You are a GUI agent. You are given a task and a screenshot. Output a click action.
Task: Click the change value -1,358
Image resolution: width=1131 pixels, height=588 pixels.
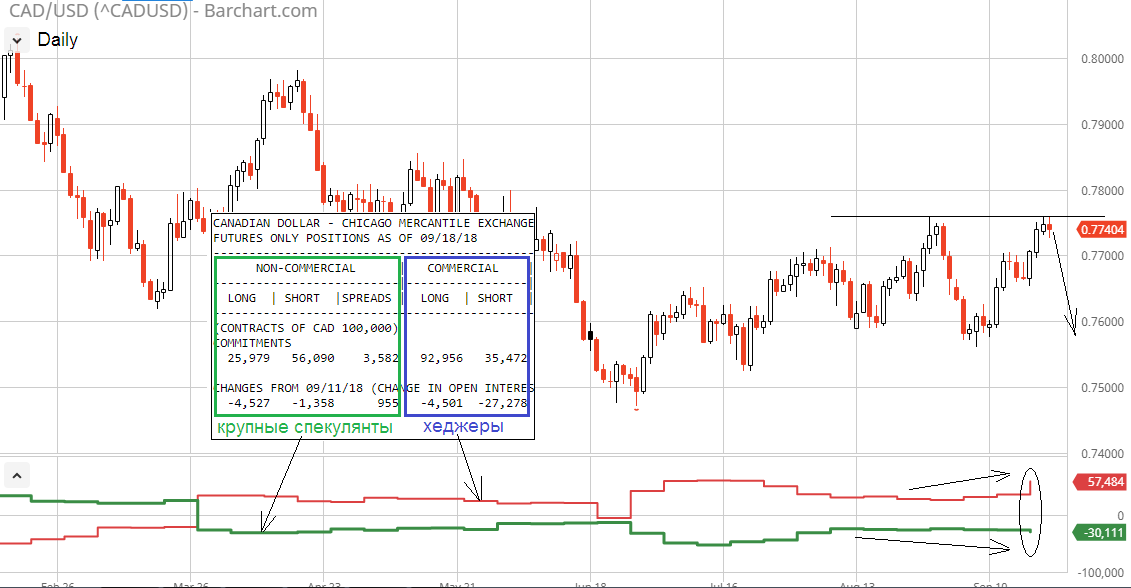coord(312,403)
